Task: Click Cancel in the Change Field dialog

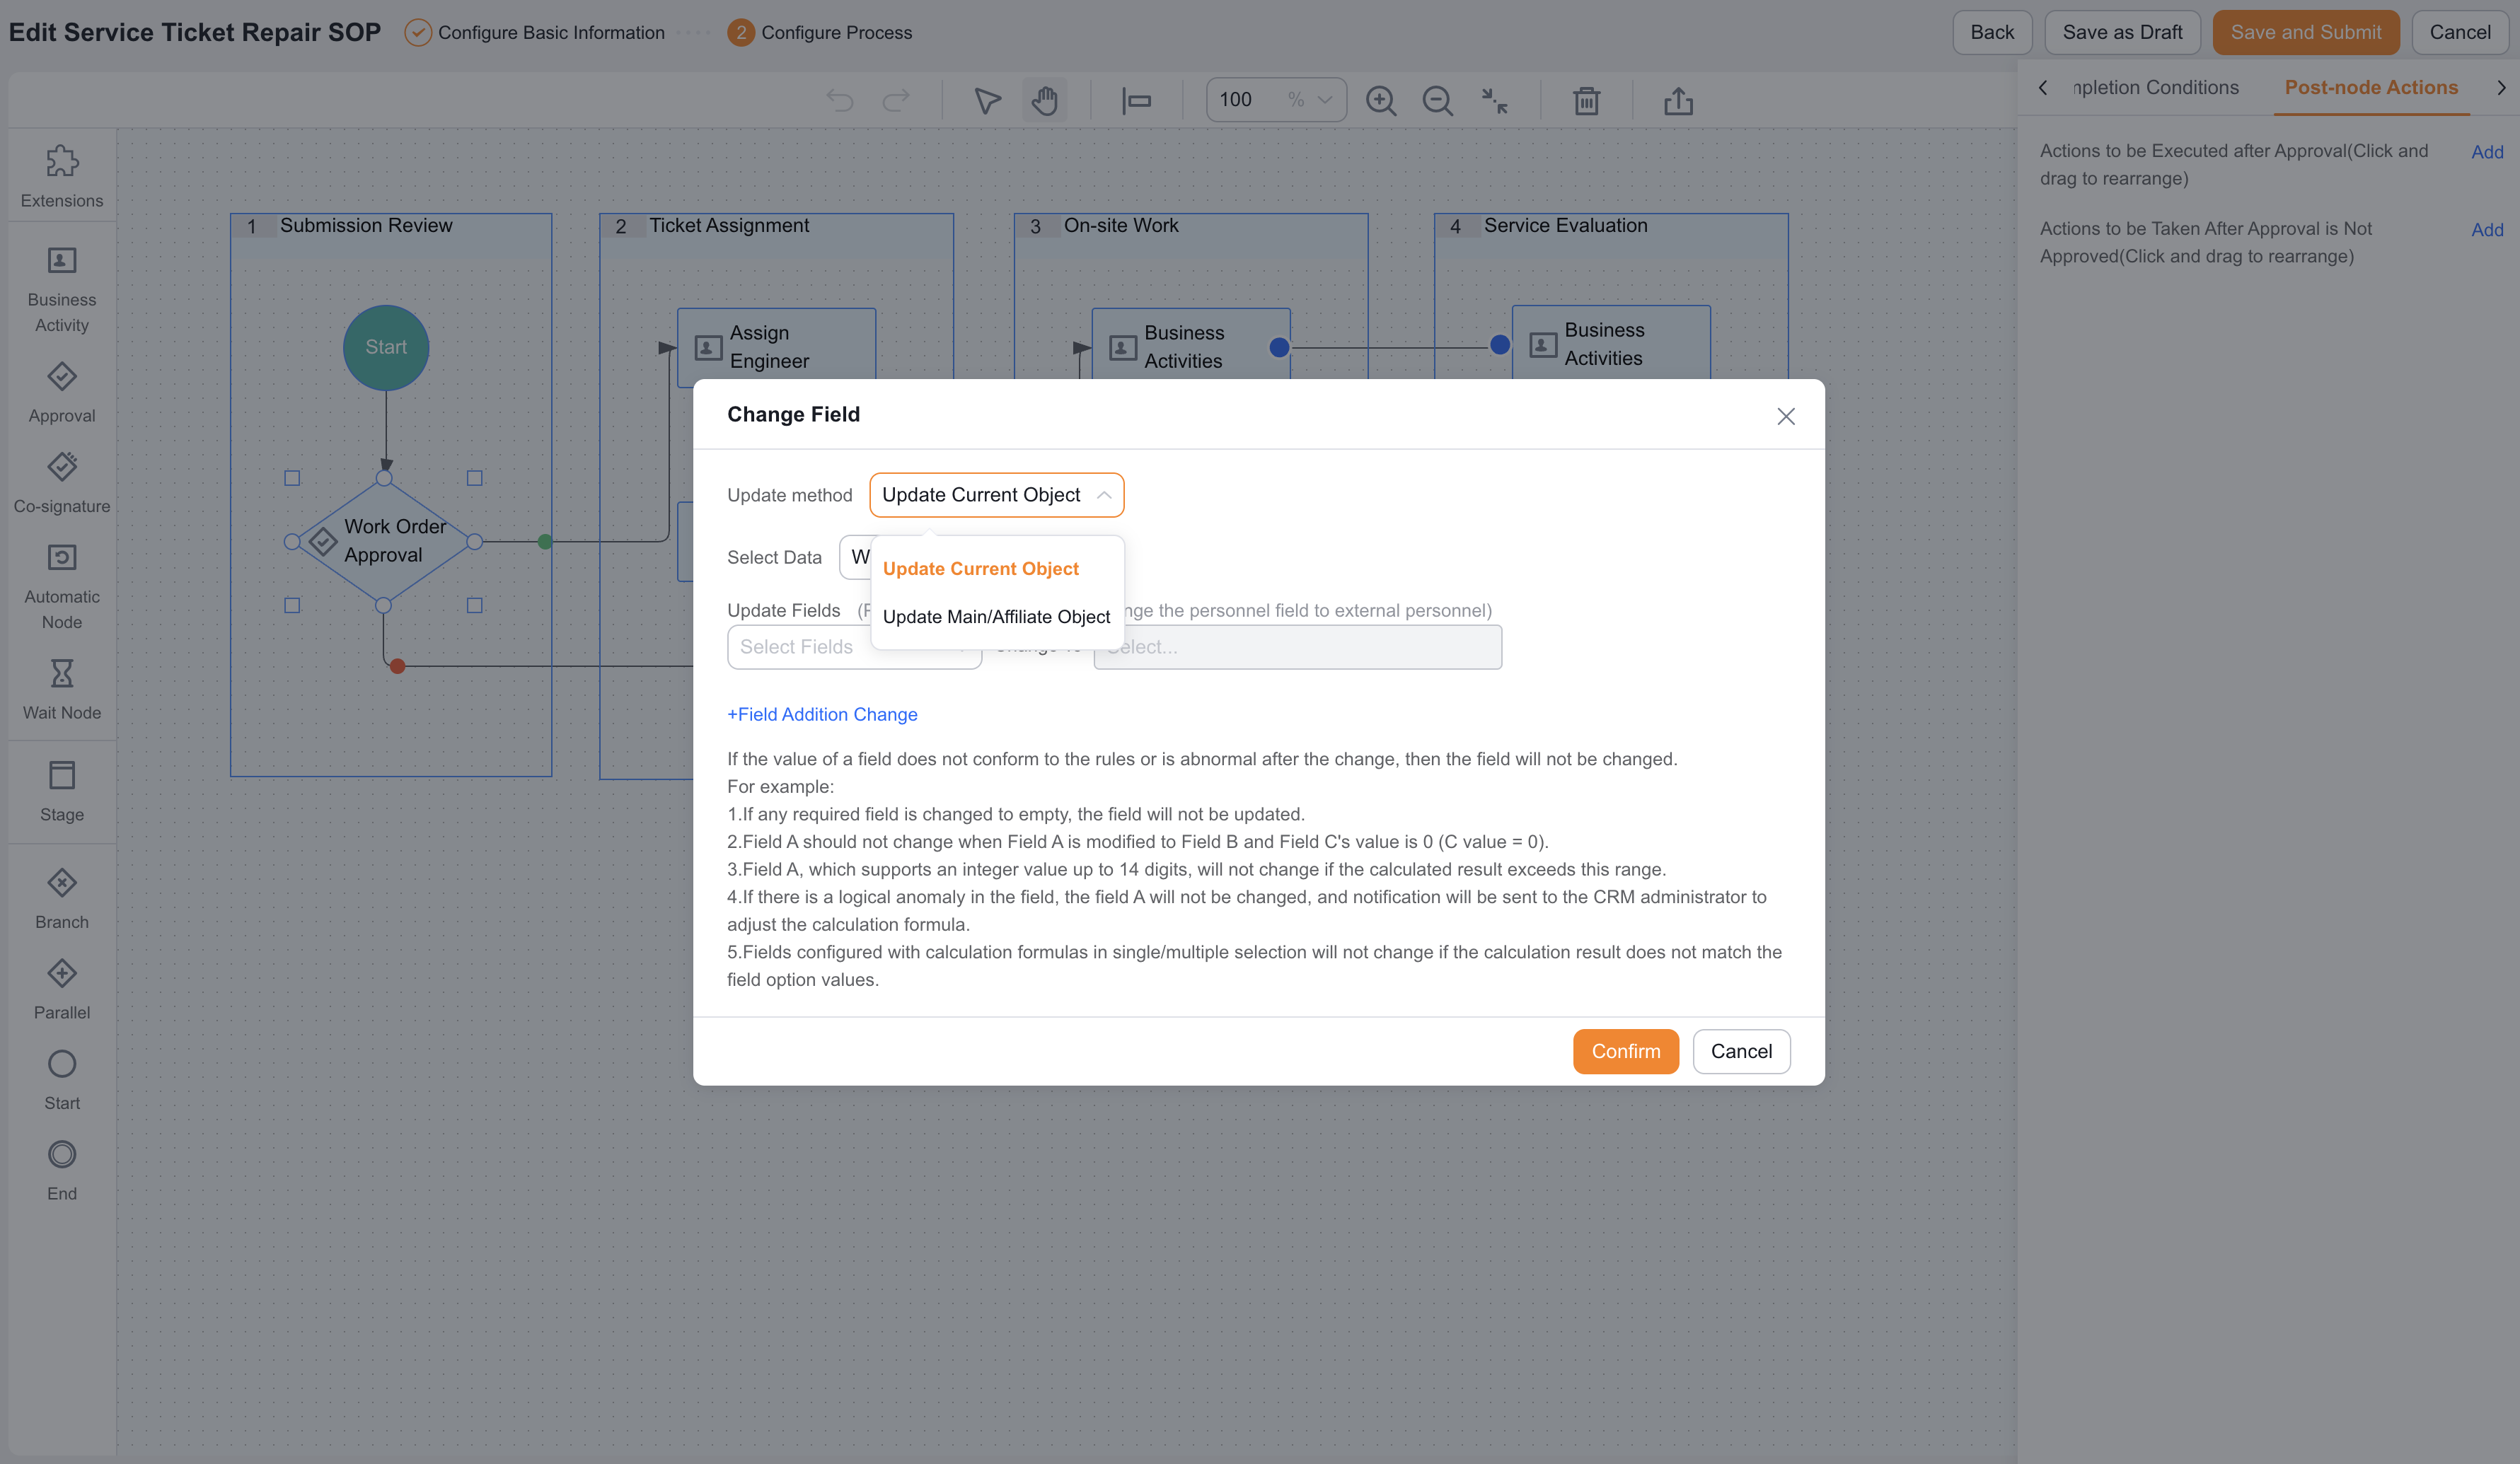Action: point(1741,1051)
